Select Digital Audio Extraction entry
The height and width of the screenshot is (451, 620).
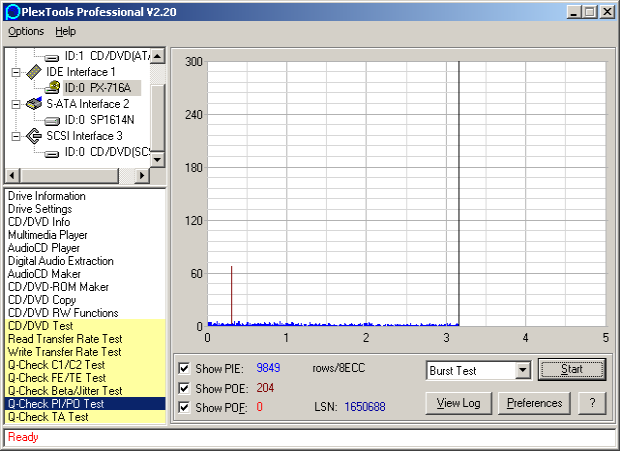point(85,261)
